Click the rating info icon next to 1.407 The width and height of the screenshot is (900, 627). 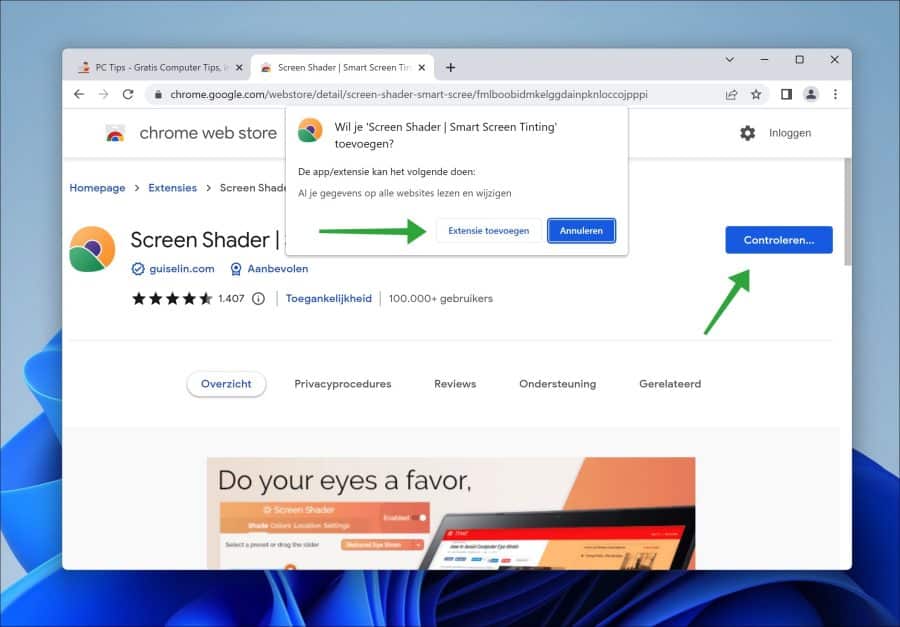pyautogui.click(x=258, y=299)
